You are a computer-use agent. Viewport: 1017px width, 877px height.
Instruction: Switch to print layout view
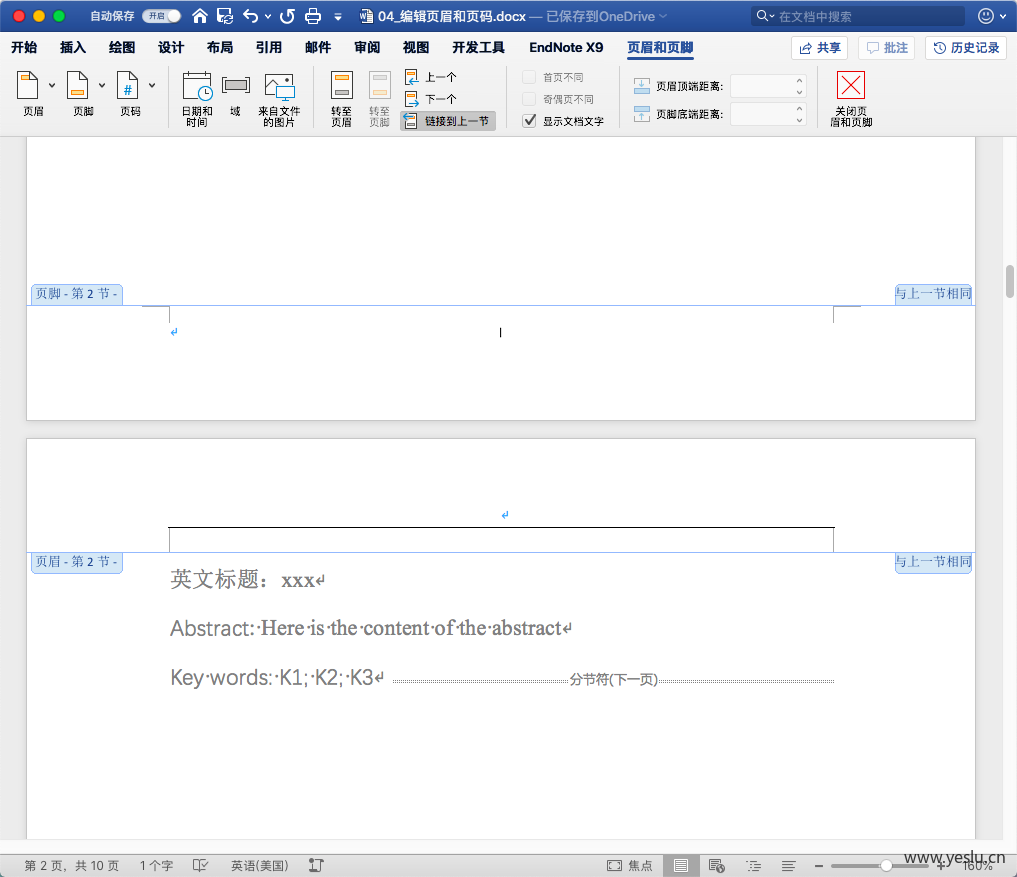click(680, 865)
